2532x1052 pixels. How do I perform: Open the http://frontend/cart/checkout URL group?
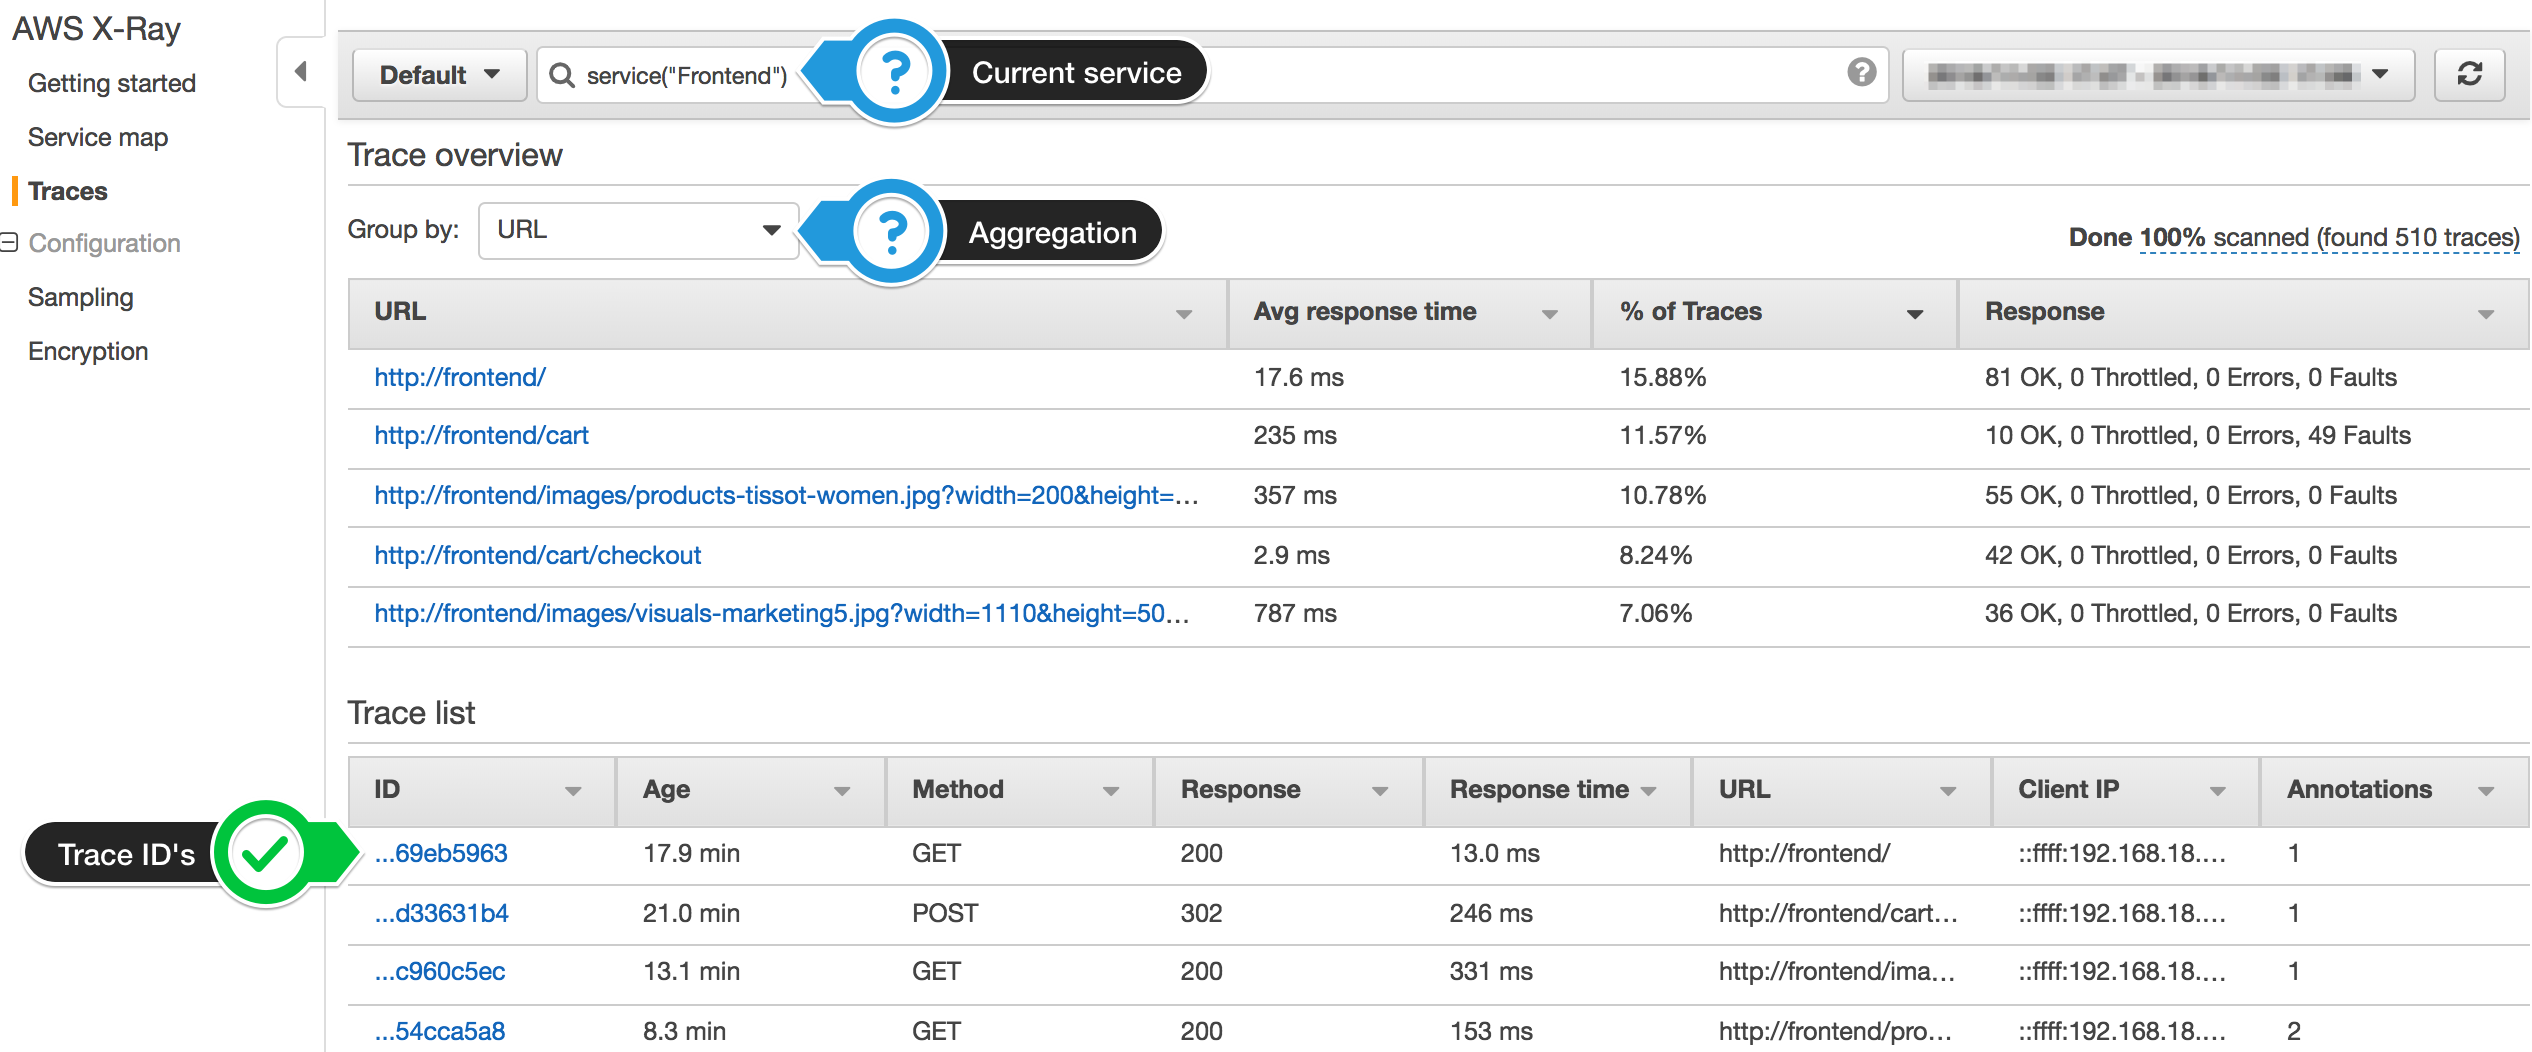pyautogui.click(x=538, y=555)
